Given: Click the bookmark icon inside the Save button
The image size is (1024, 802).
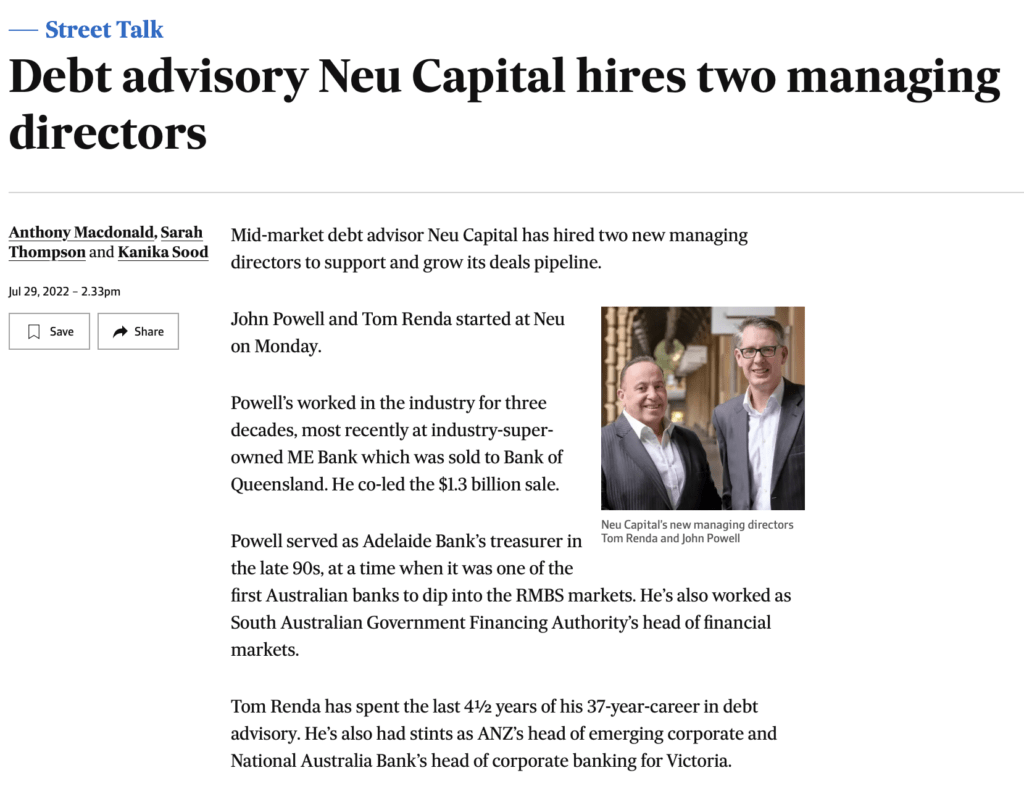Looking at the screenshot, I should point(35,331).
